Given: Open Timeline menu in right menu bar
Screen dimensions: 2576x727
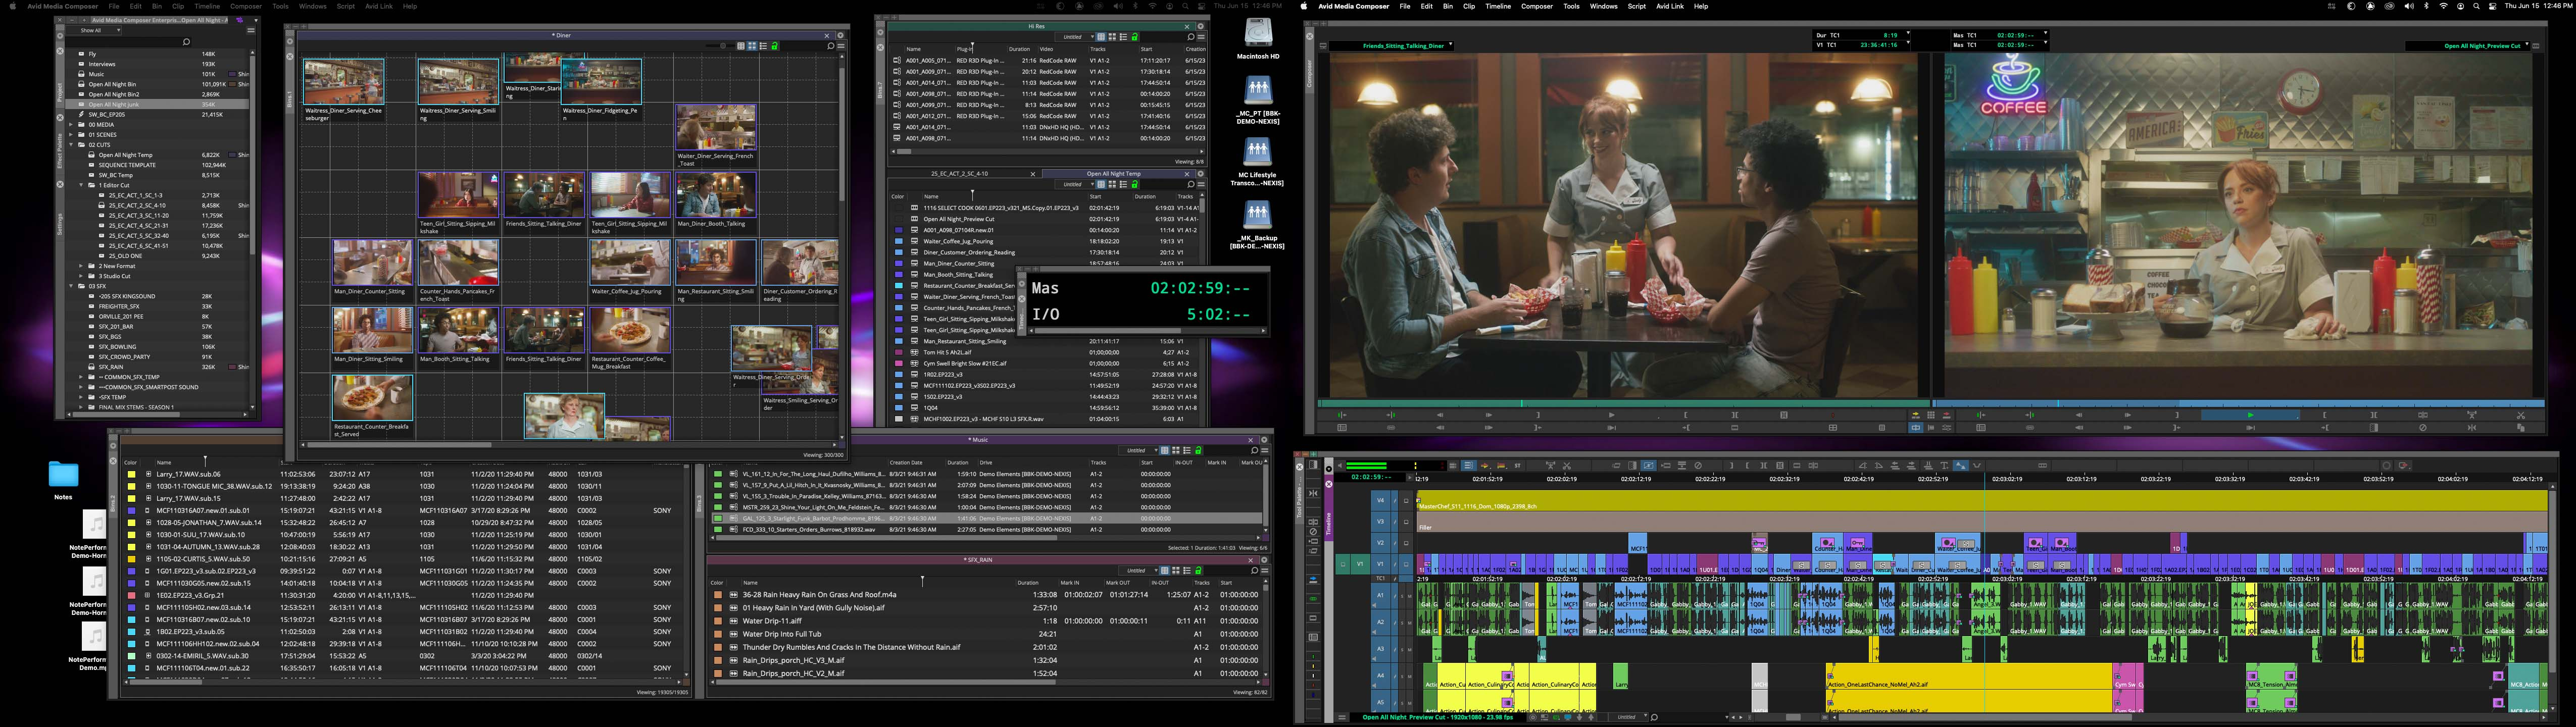Looking at the screenshot, I should pos(1498,6).
